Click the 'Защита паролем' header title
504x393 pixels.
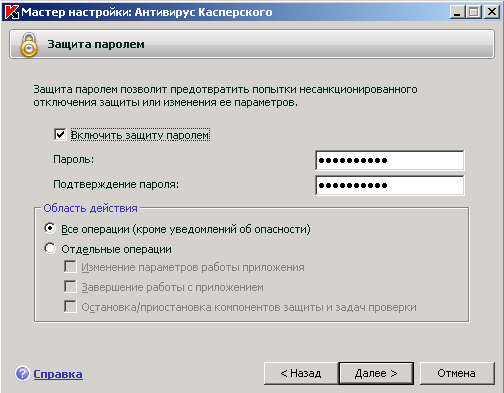tap(96, 44)
